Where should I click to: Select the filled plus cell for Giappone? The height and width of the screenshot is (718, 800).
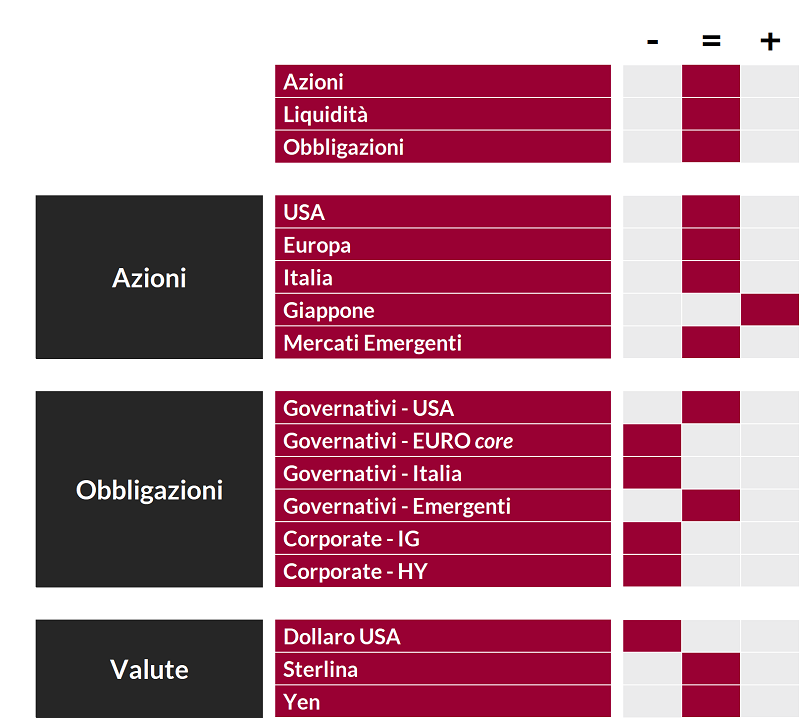770,310
